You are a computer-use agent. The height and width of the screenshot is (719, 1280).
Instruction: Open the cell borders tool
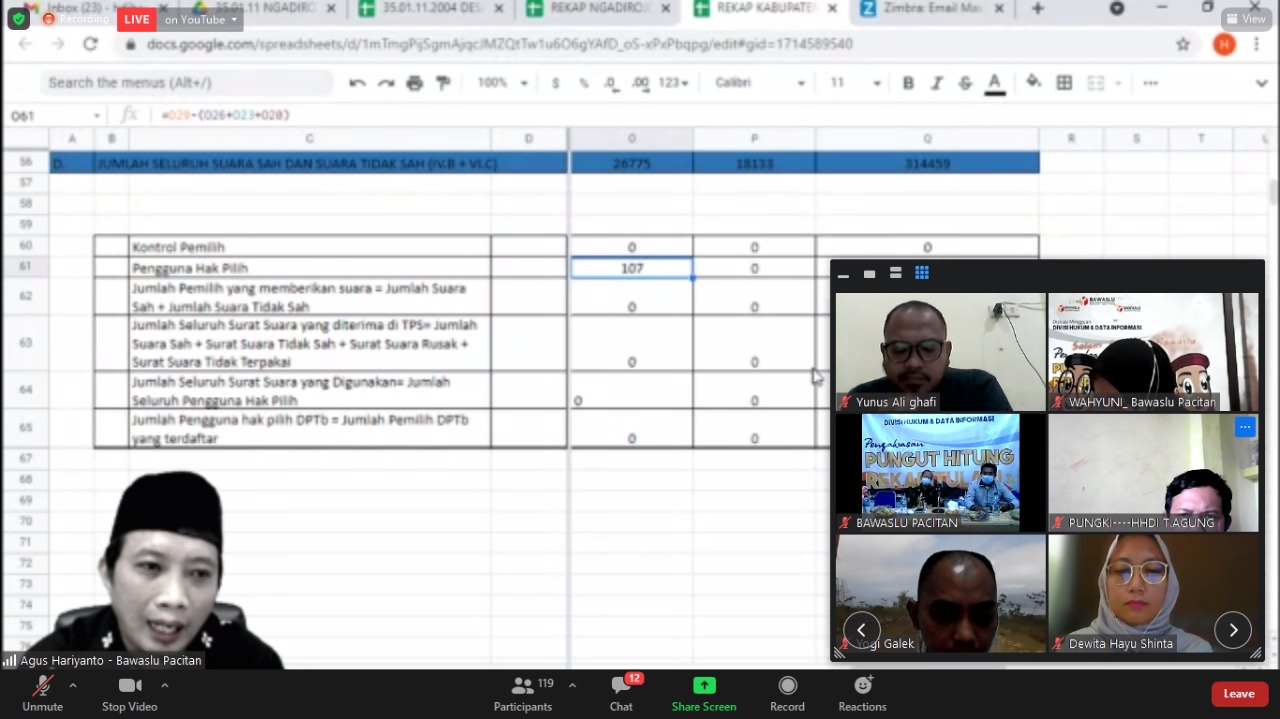[1065, 83]
